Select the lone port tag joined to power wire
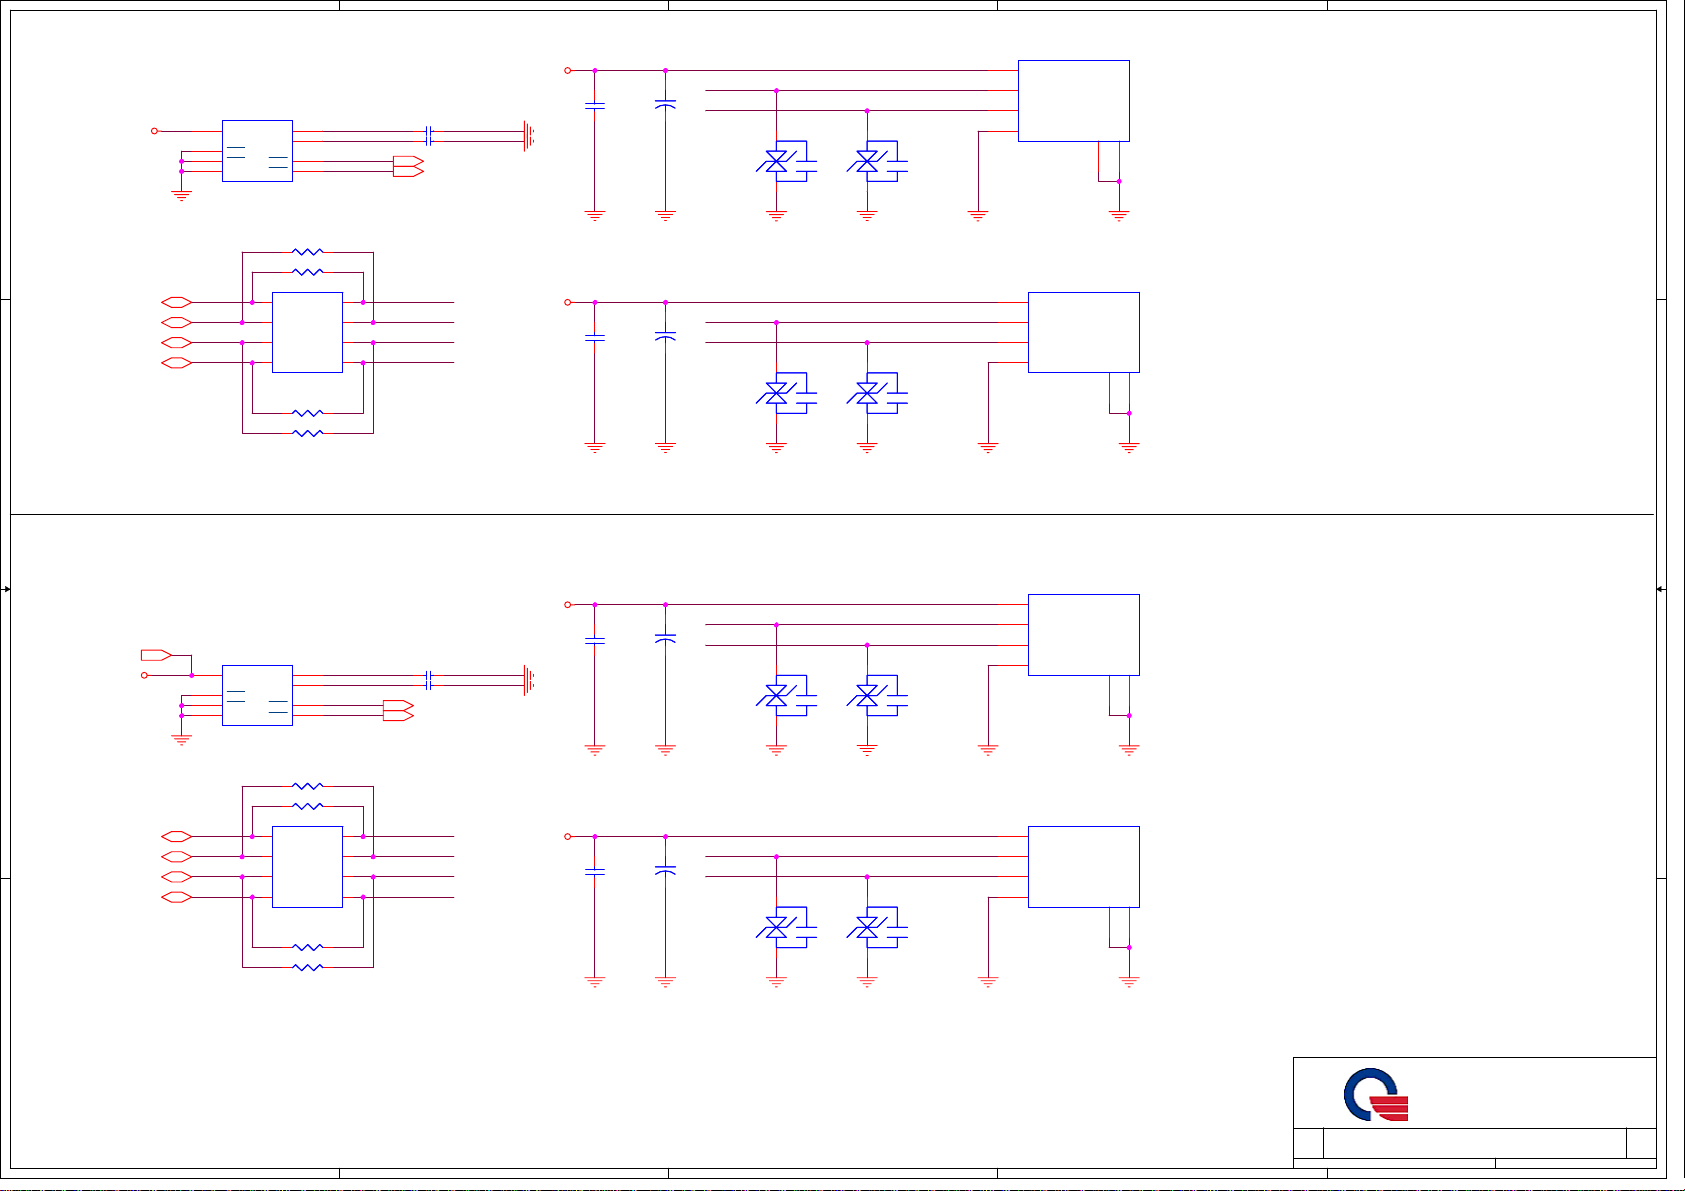This screenshot has width=1685, height=1191. click(x=156, y=655)
